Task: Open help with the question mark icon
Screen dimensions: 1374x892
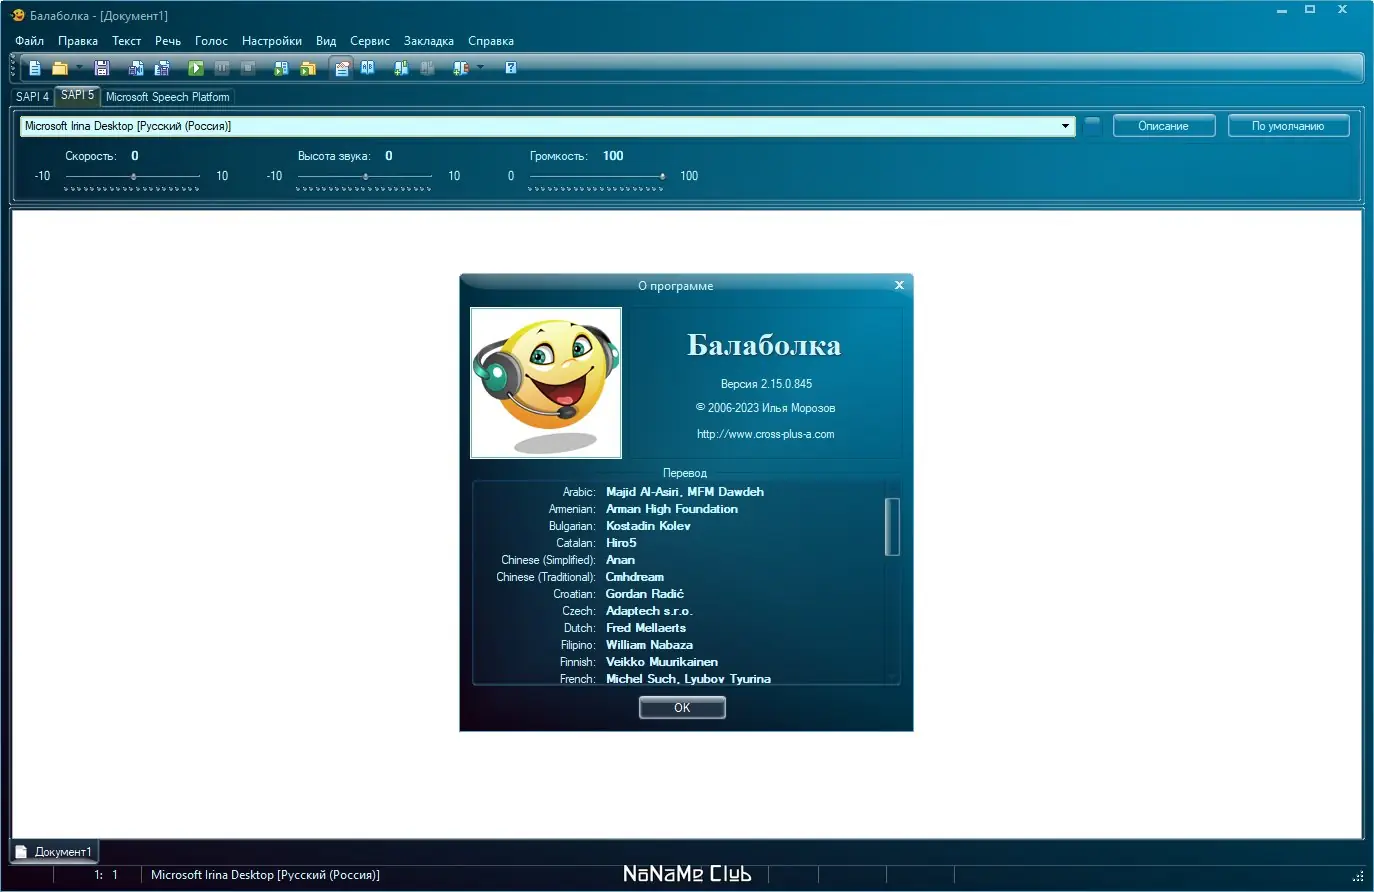Action: pos(511,68)
